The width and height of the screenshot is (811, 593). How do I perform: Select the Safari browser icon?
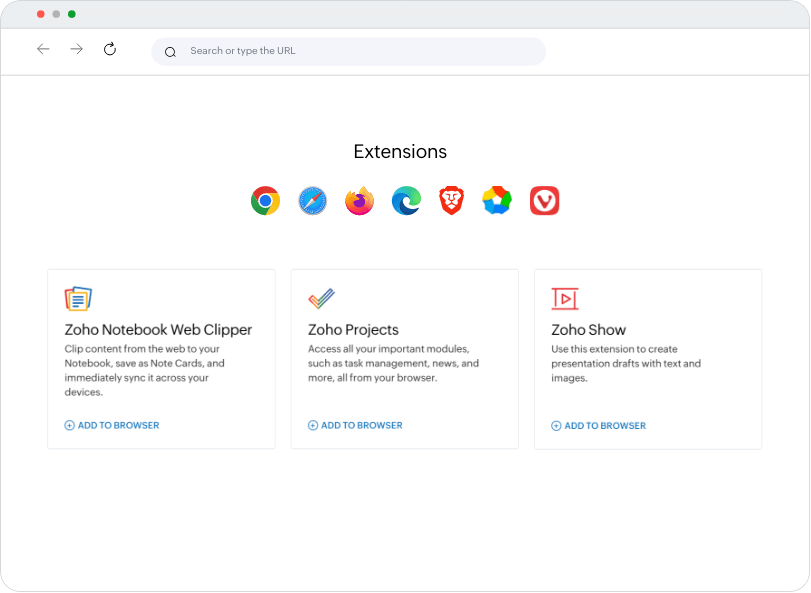coord(312,201)
